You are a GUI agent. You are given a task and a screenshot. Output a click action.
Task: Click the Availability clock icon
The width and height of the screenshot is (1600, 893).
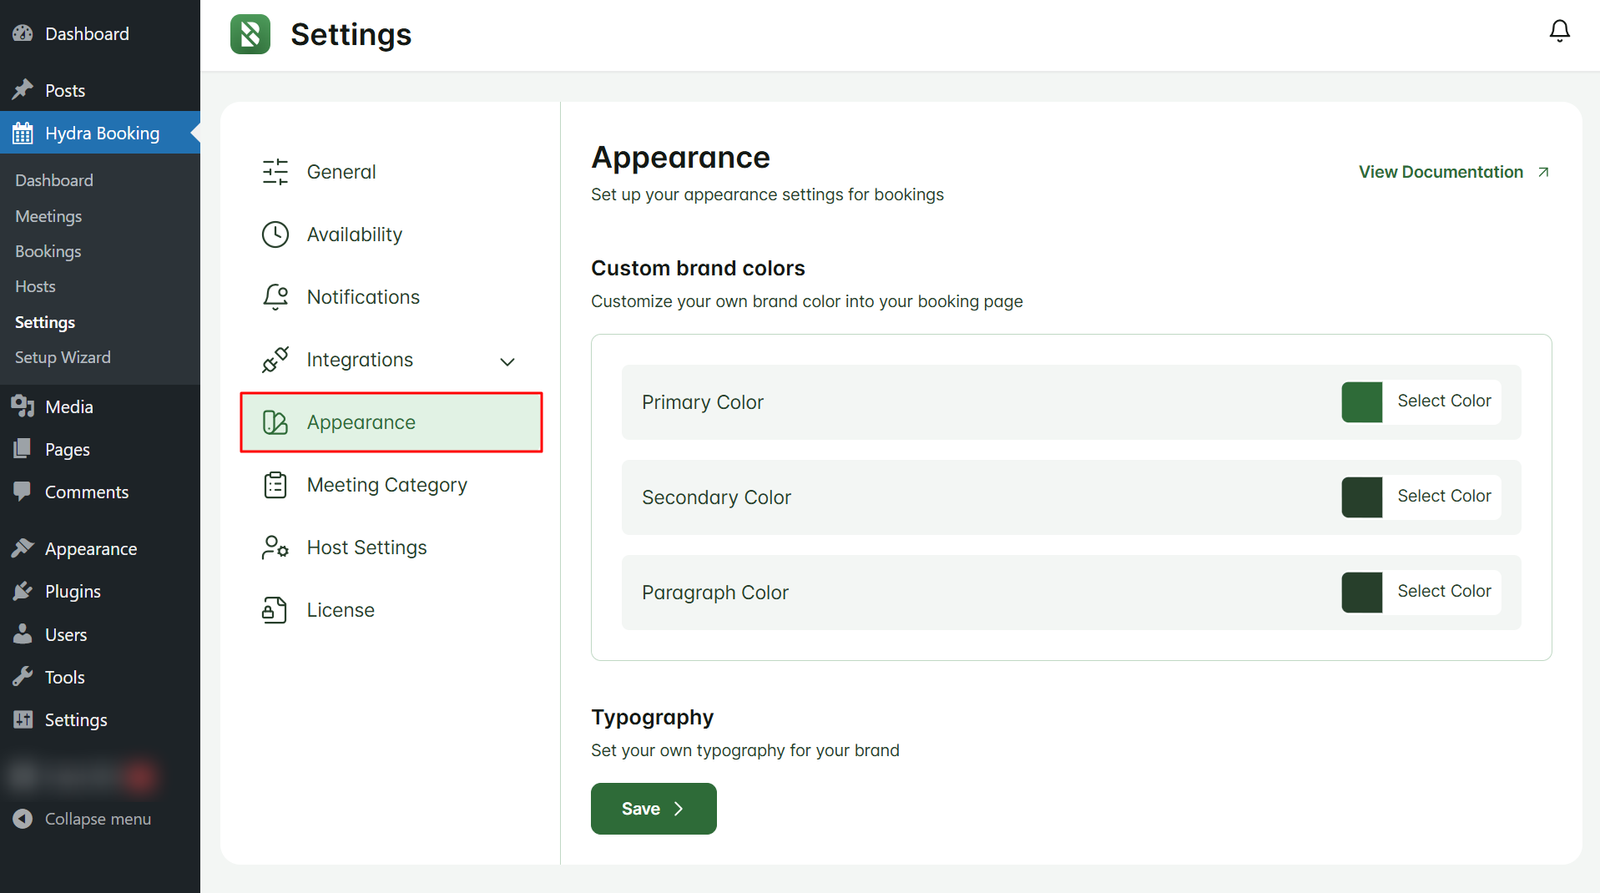click(x=275, y=234)
